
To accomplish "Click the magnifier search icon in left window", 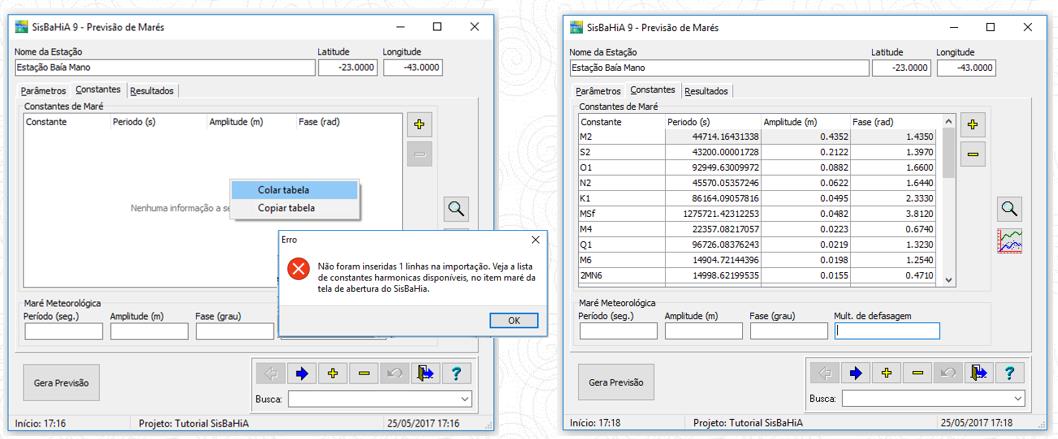I will point(457,209).
